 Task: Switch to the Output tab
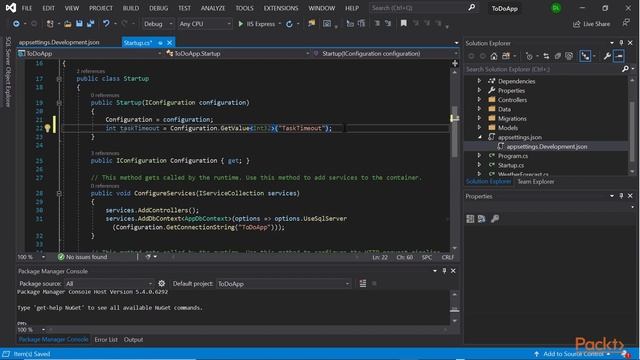[133, 340]
